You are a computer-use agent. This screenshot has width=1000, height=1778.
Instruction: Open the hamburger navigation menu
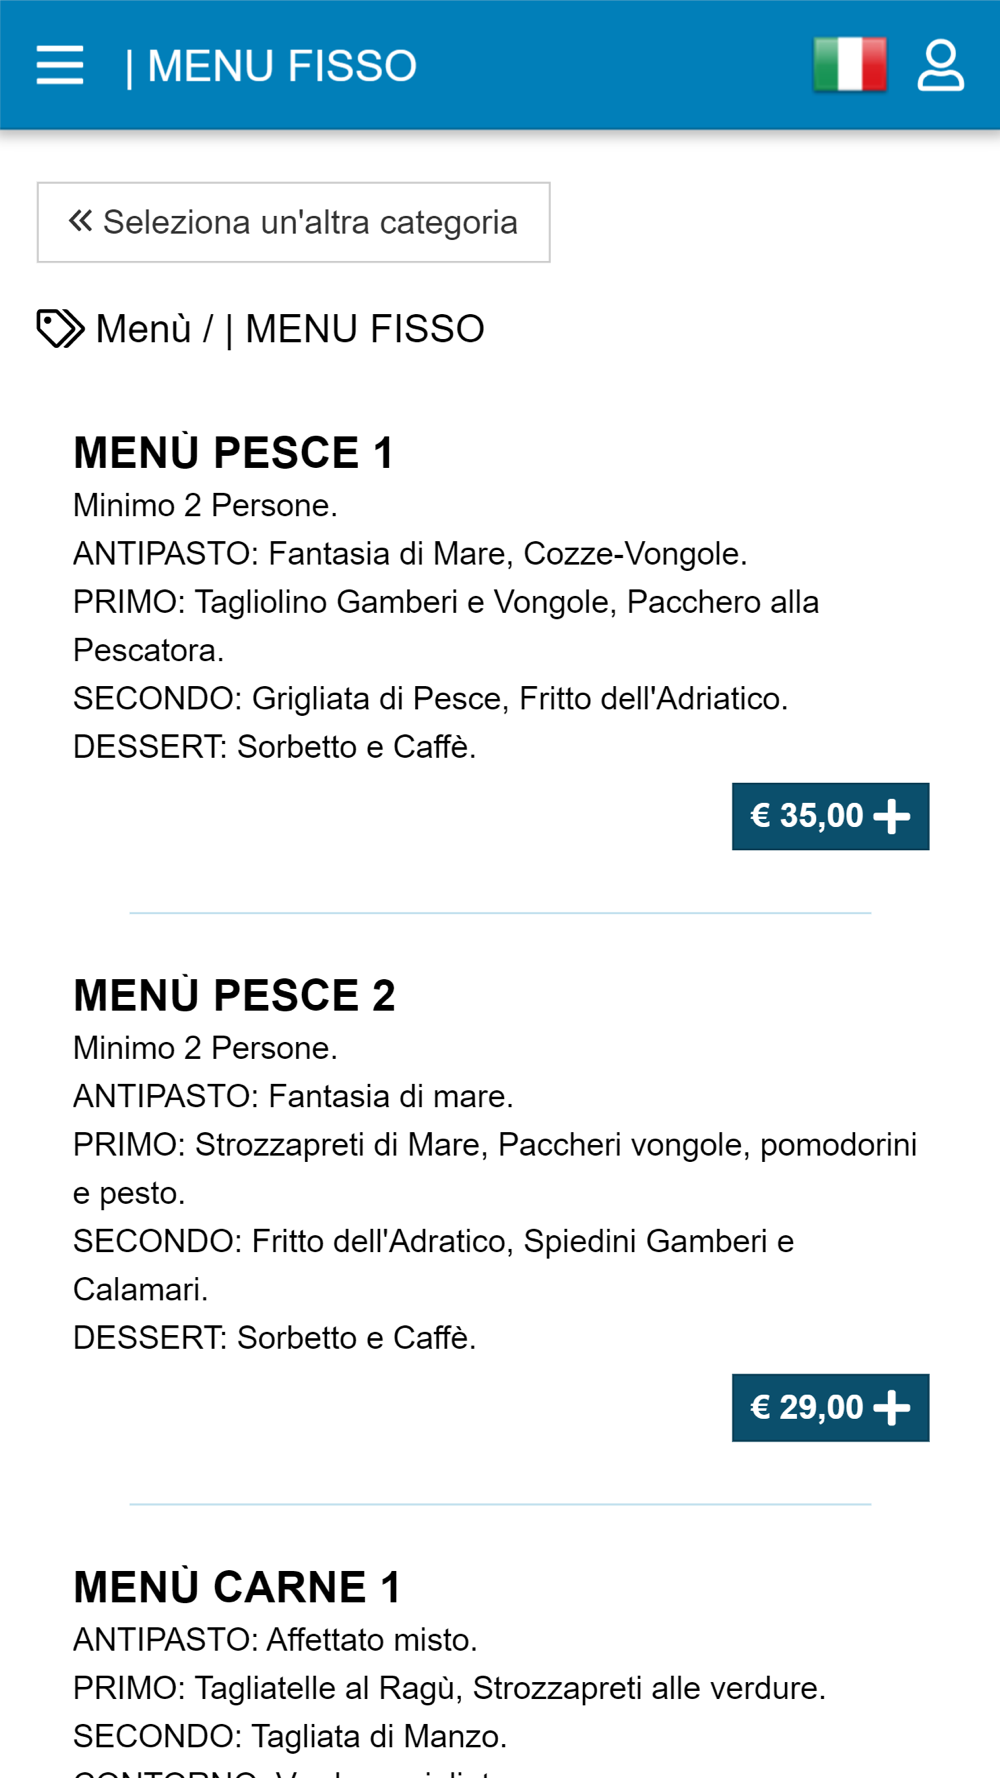(x=60, y=66)
